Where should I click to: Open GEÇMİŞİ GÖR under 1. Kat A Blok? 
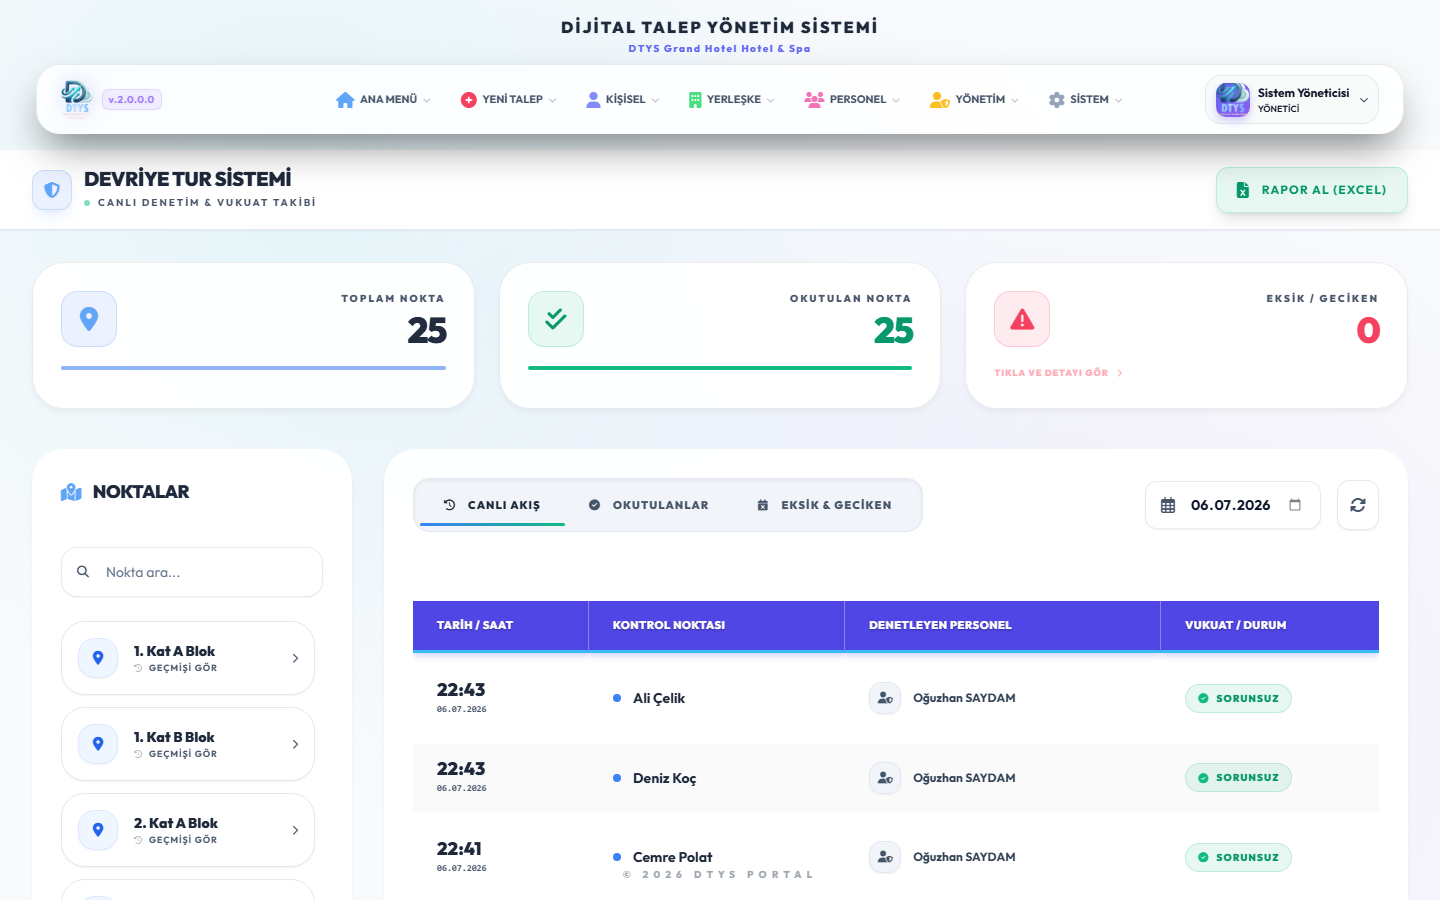pyautogui.click(x=176, y=668)
